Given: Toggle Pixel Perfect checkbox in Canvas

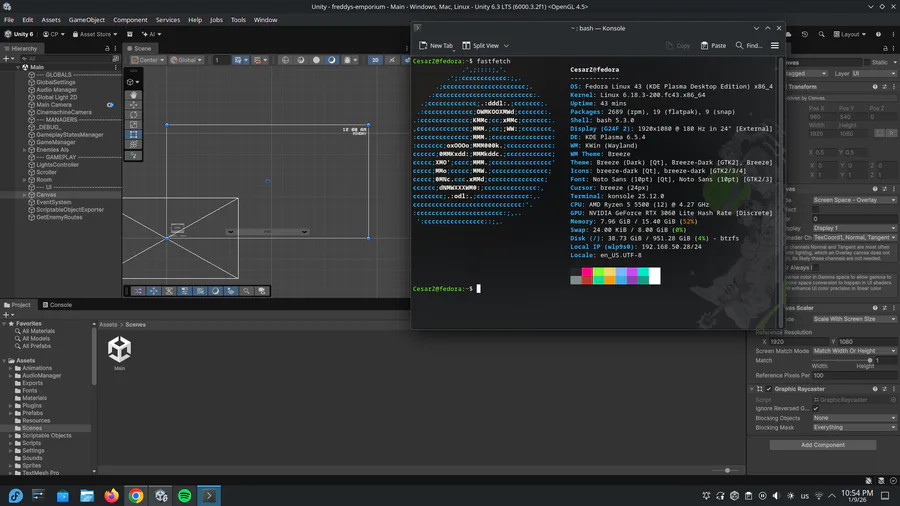Looking at the screenshot, I should (816, 209).
